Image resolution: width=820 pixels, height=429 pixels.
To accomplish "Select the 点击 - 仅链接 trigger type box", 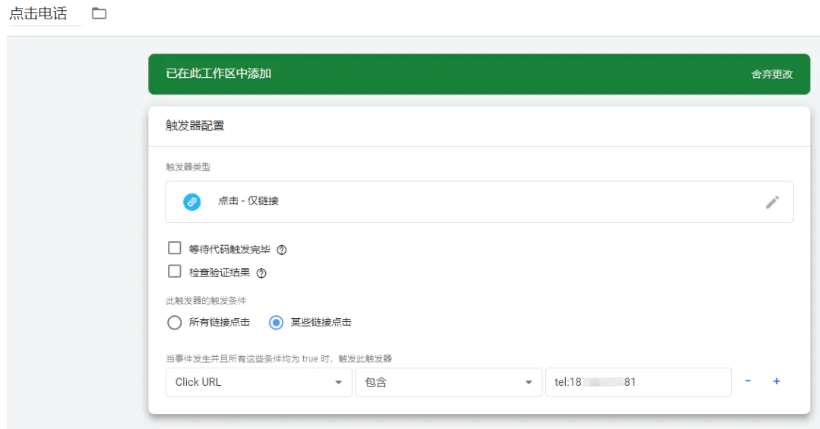I will click(x=479, y=202).
